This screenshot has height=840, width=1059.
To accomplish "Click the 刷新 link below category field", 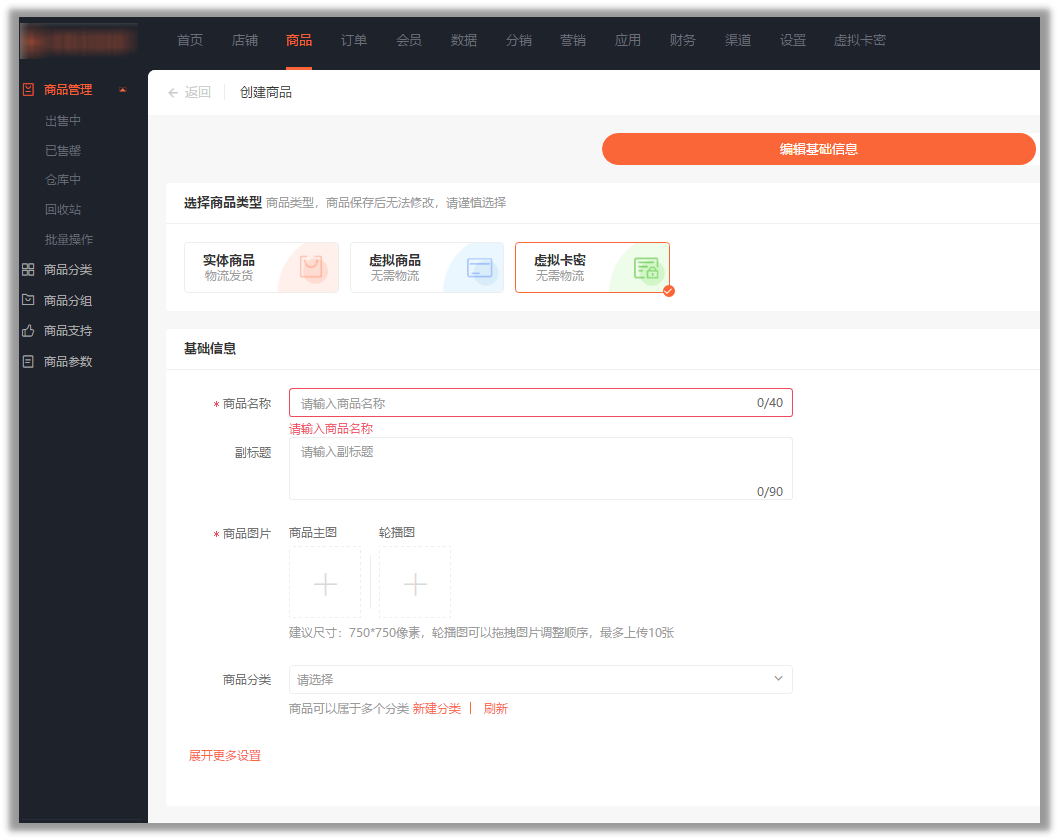I will click(x=496, y=709).
